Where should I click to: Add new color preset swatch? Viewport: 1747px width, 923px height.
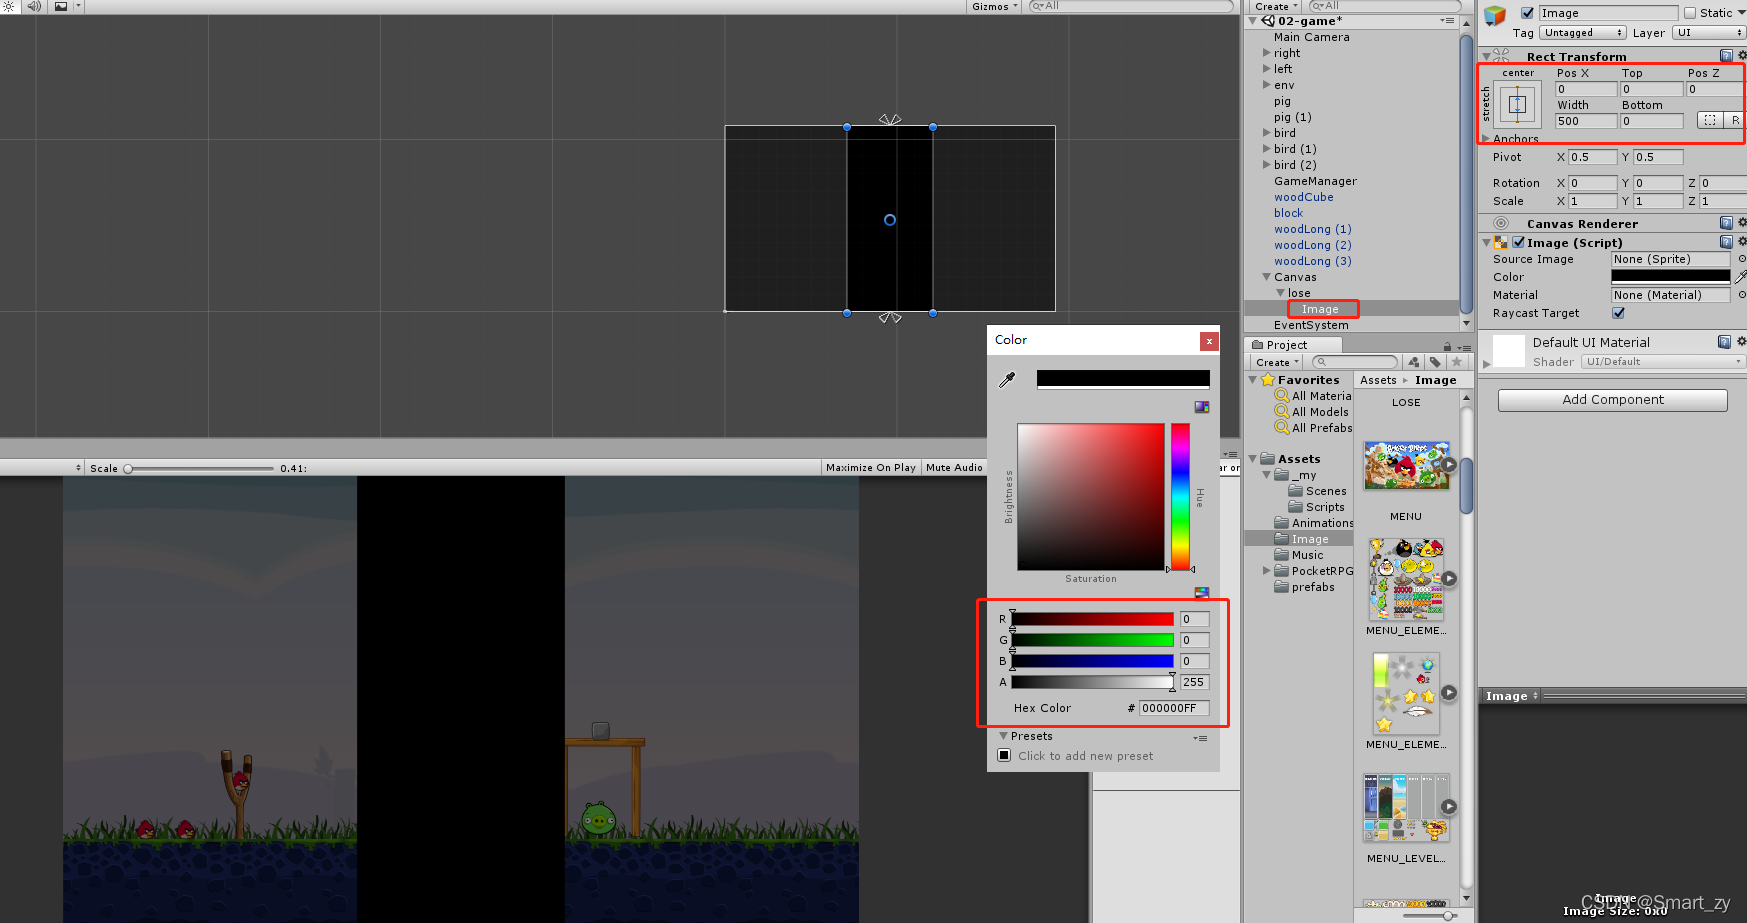(x=1004, y=755)
